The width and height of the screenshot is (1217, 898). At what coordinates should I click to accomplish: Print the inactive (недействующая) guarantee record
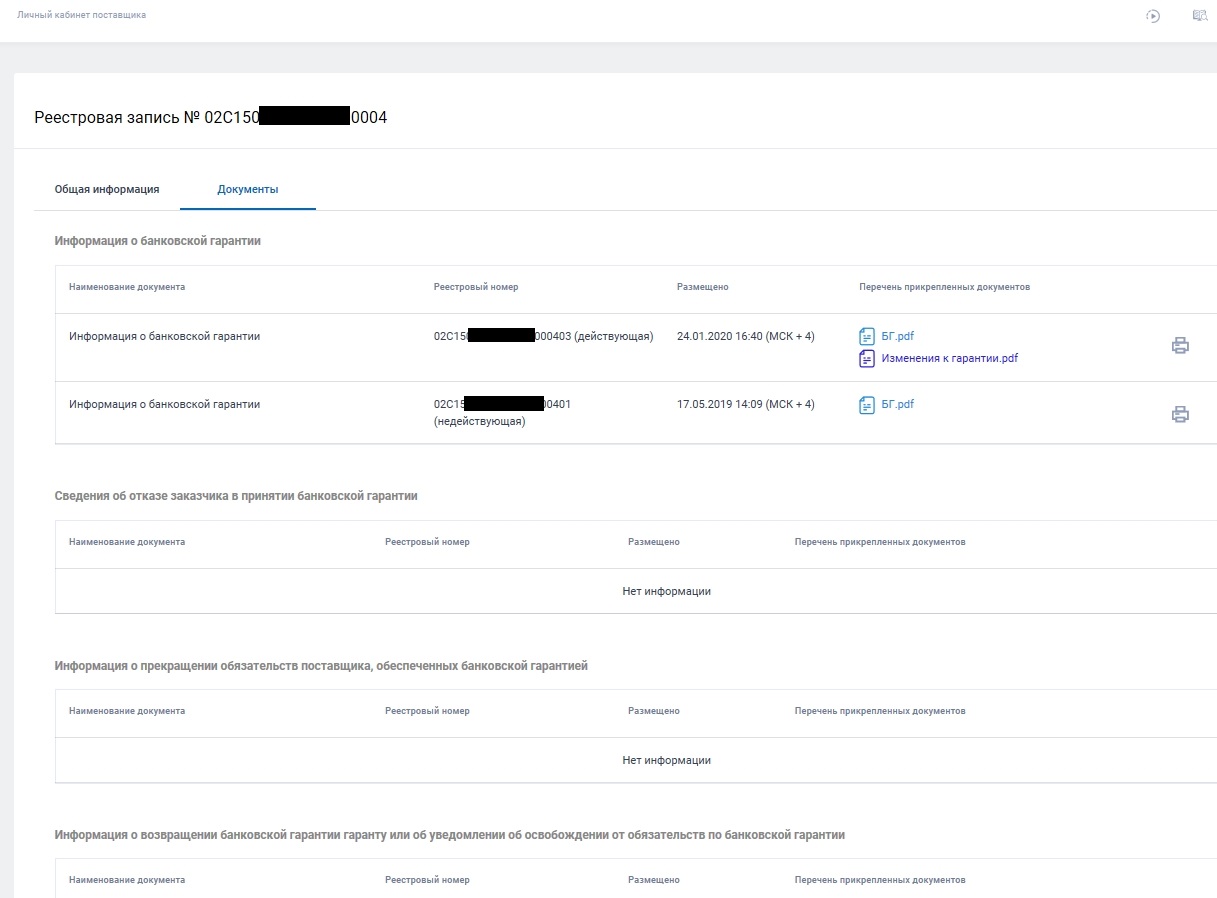(x=1180, y=414)
